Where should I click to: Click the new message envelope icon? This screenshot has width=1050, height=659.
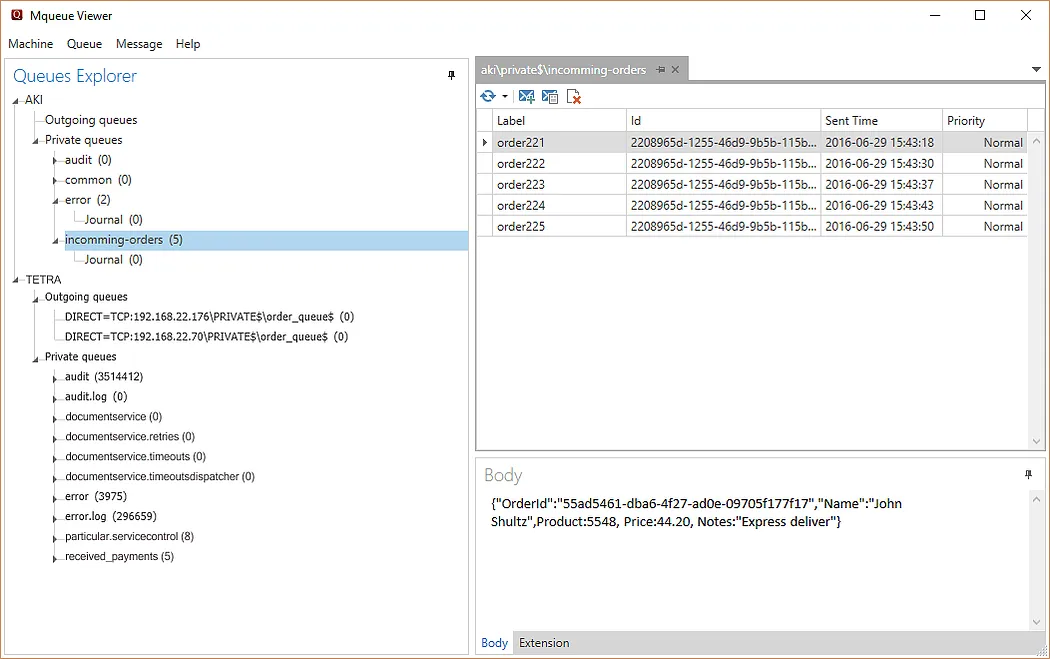pos(526,96)
